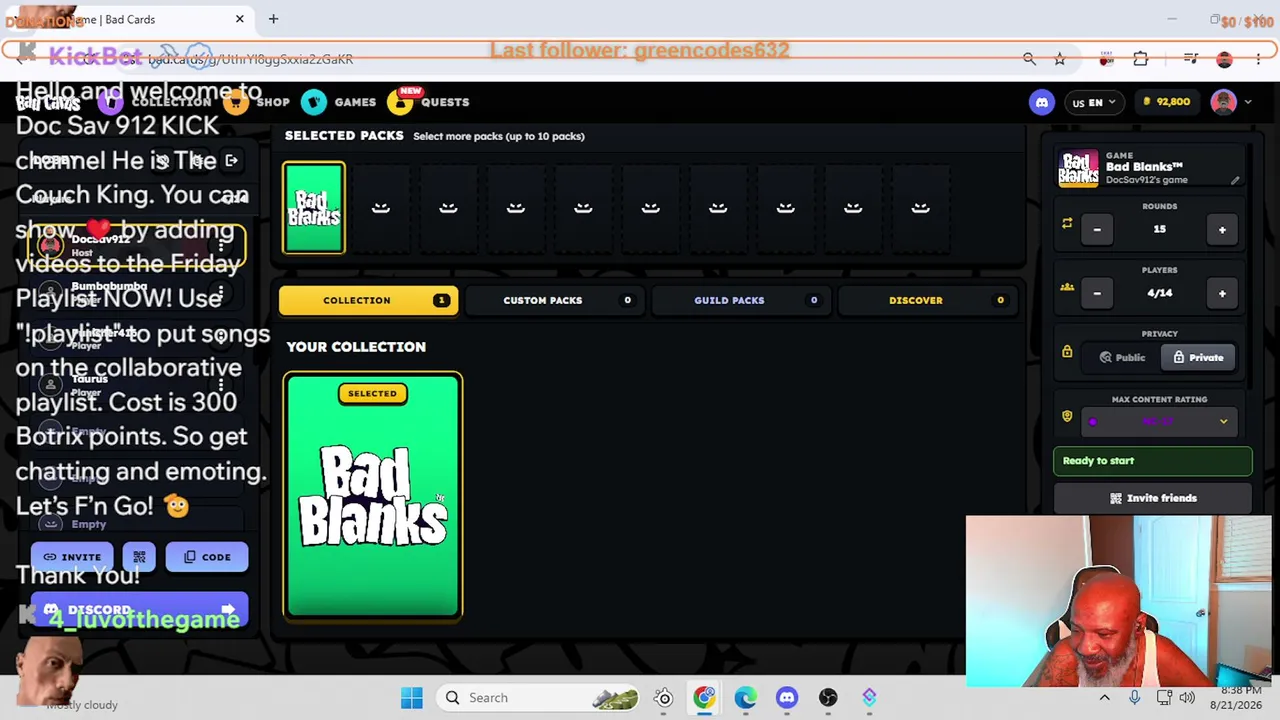1280x720 pixels.
Task: Click the Discord button in the lobby sidebar
Action: (139, 610)
